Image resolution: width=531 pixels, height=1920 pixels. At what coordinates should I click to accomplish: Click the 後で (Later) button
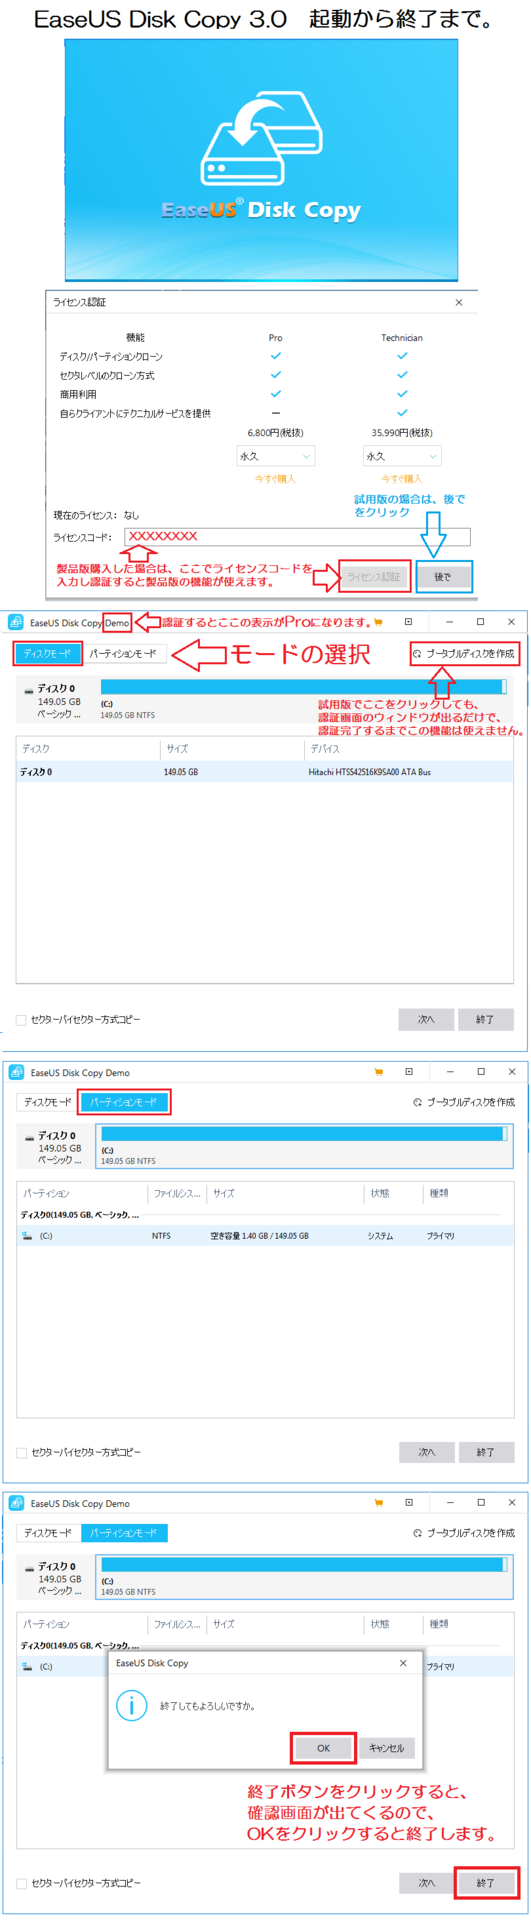[x=443, y=577]
